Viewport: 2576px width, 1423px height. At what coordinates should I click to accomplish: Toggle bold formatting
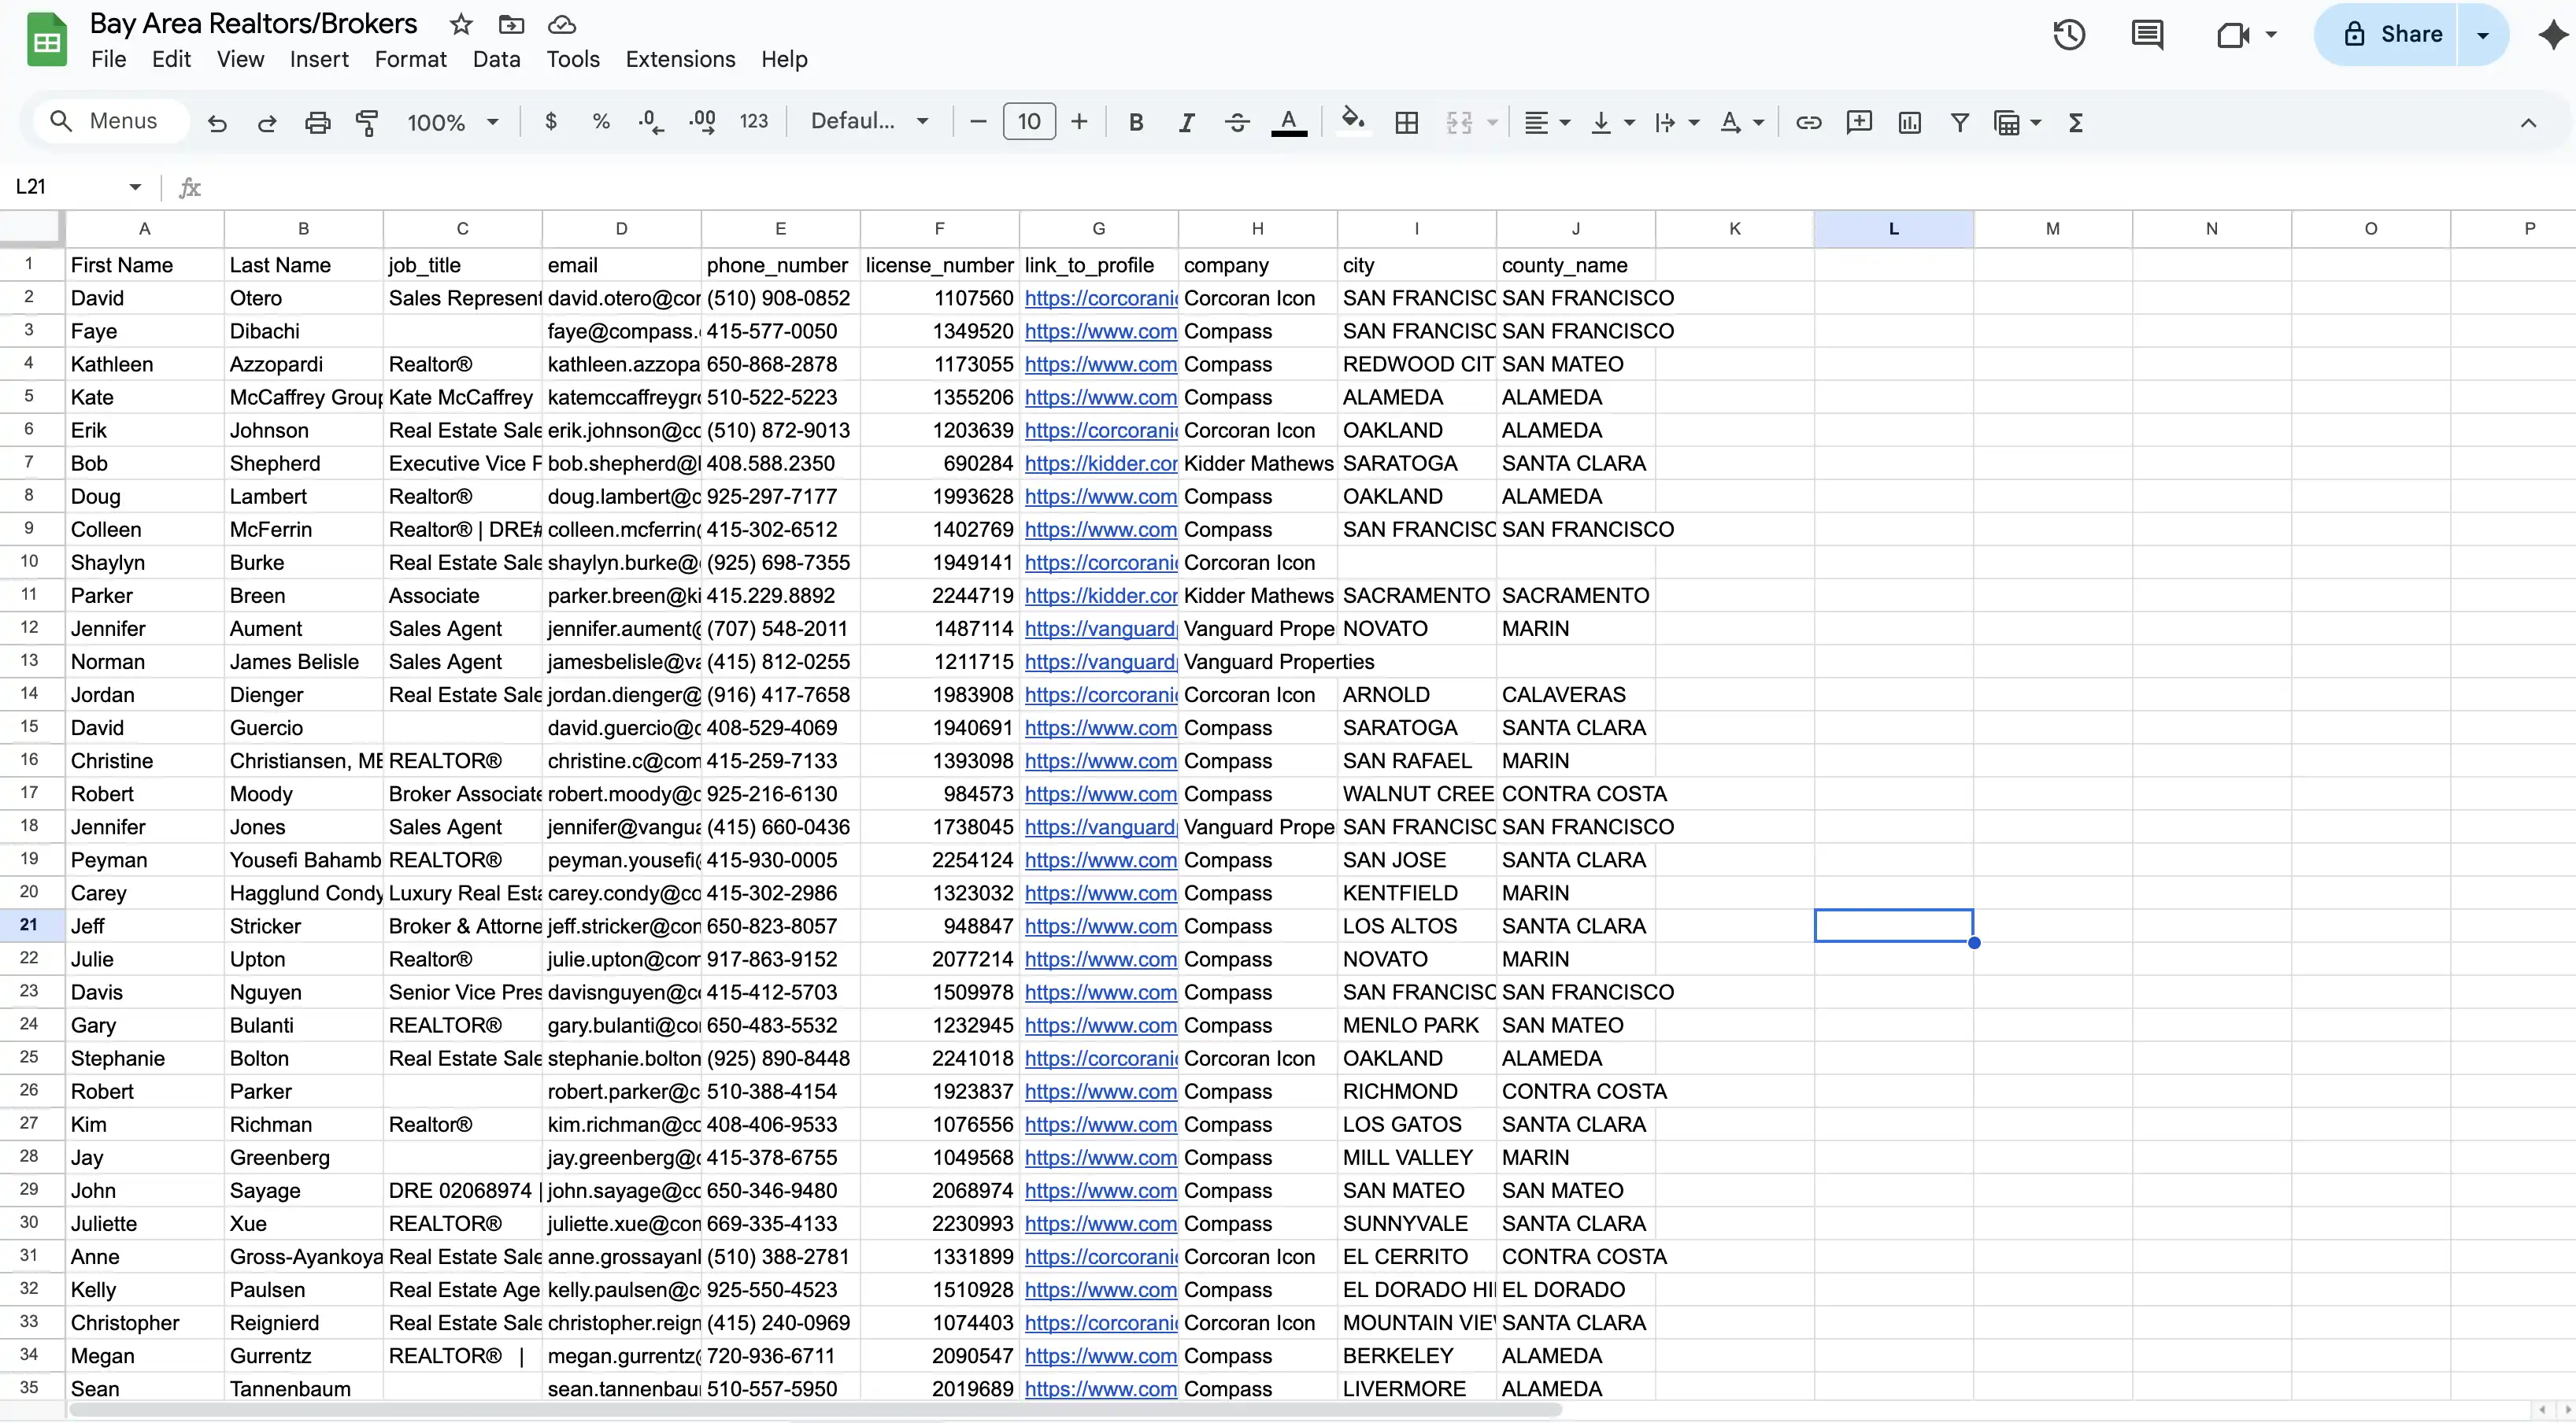click(x=1136, y=121)
